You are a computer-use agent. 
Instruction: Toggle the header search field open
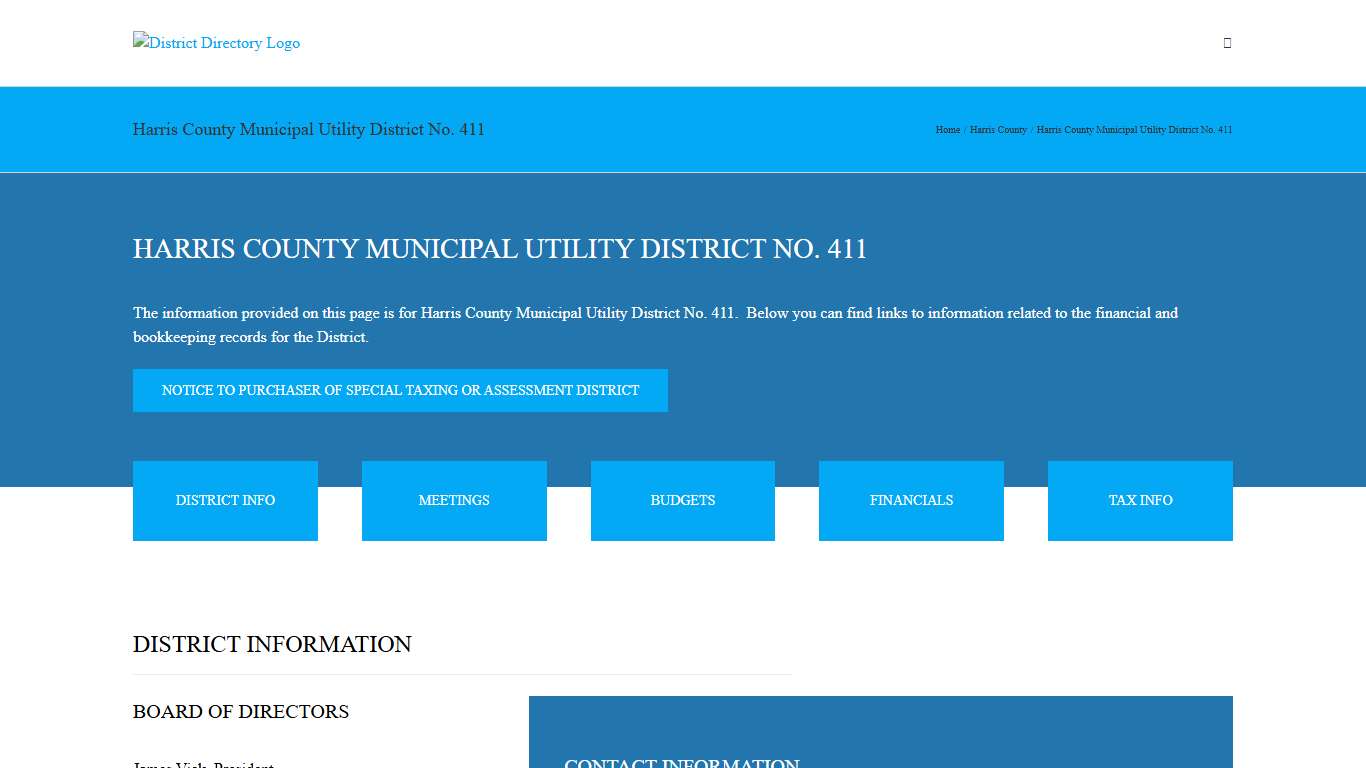click(1227, 43)
